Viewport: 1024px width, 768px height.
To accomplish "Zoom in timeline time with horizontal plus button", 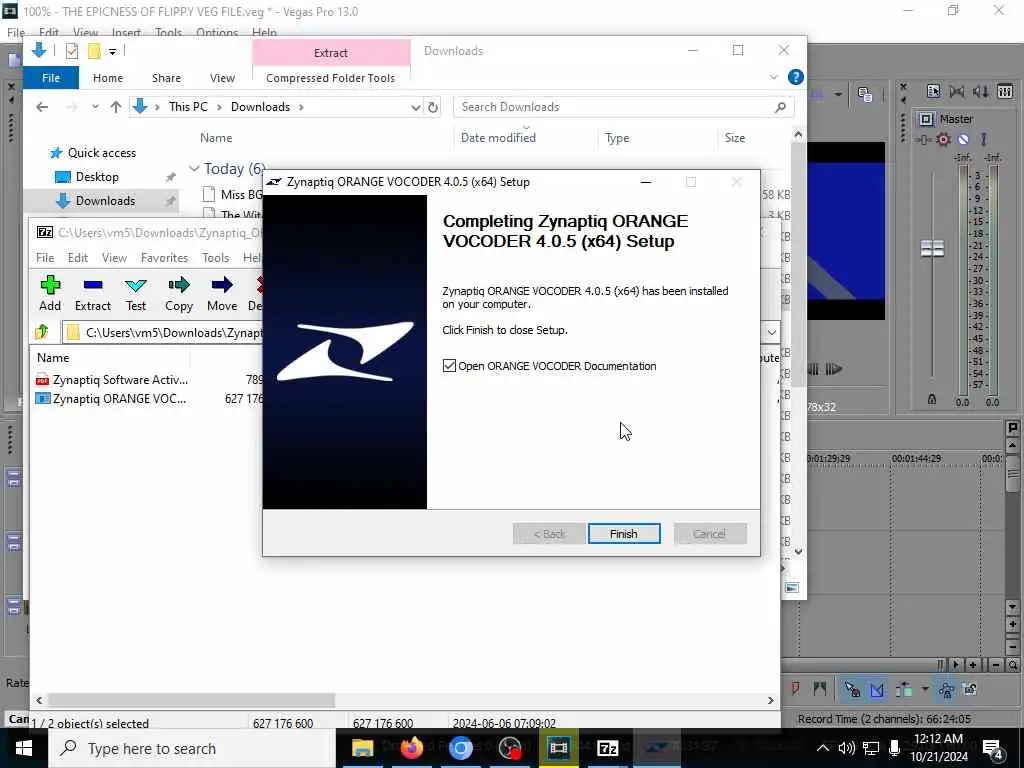I will pyautogui.click(x=972, y=665).
